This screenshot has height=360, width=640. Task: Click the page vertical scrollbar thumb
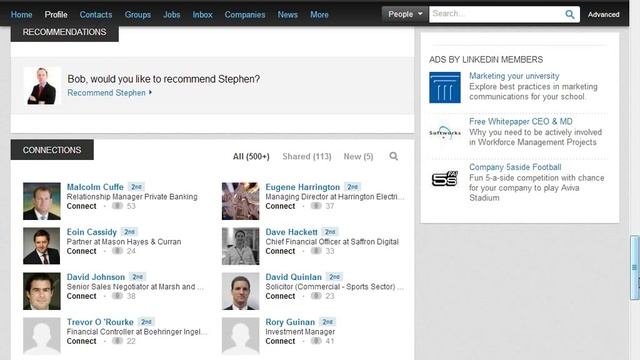[x=635, y=267]
